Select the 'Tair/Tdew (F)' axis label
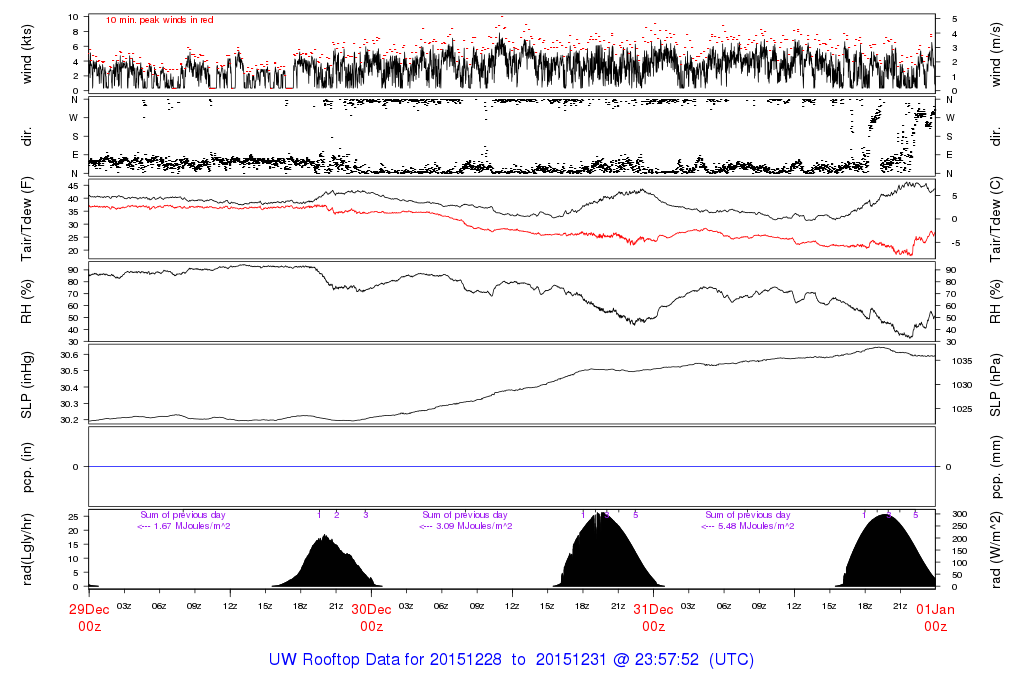Image resolution: width=1024 pixels, height=700 pixels. click(28, 217)
